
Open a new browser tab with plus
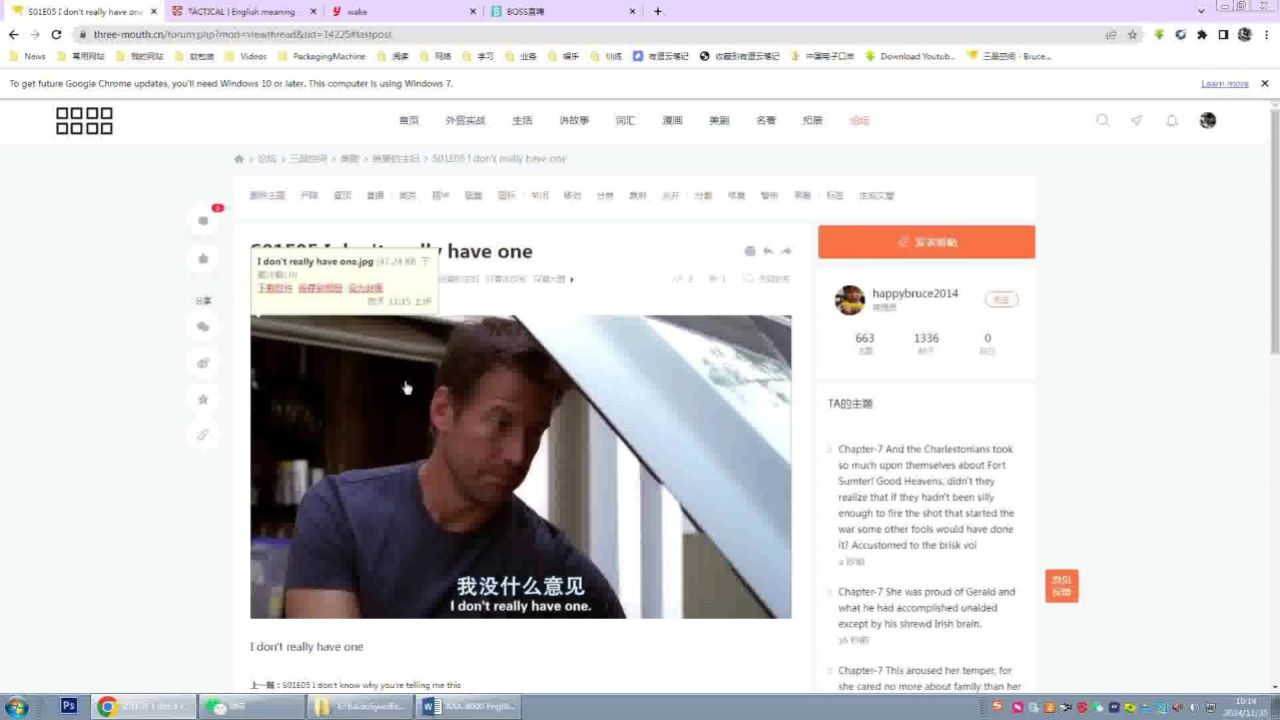click(x=657, y=11)
